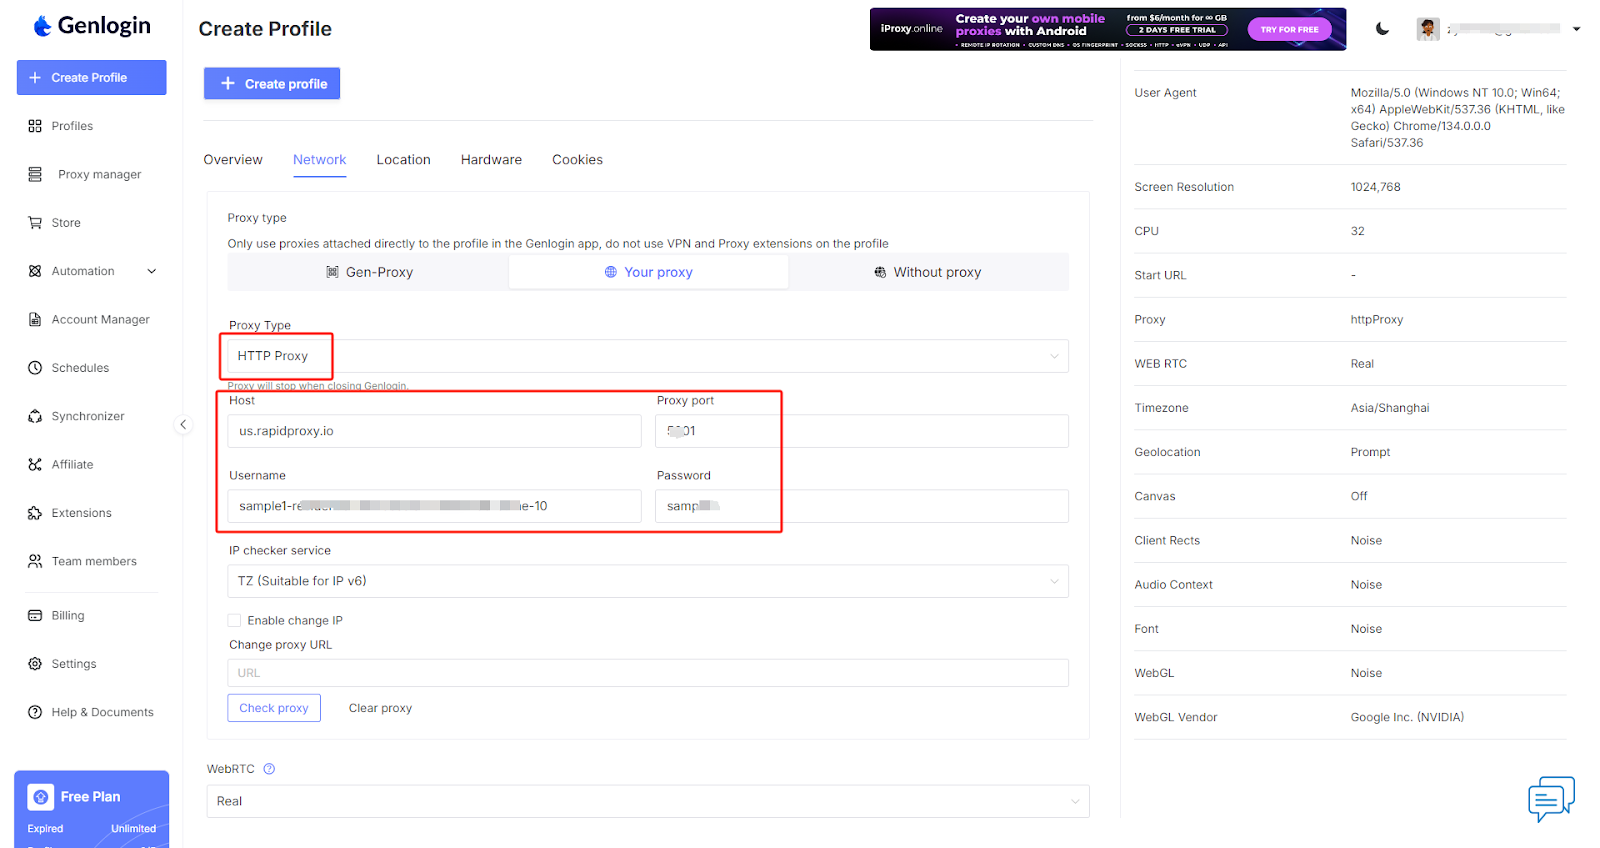Select the Gen-Proxy option
This screenshot has width=1600, height=848.
pyautogui.click(x=369, y=272)
